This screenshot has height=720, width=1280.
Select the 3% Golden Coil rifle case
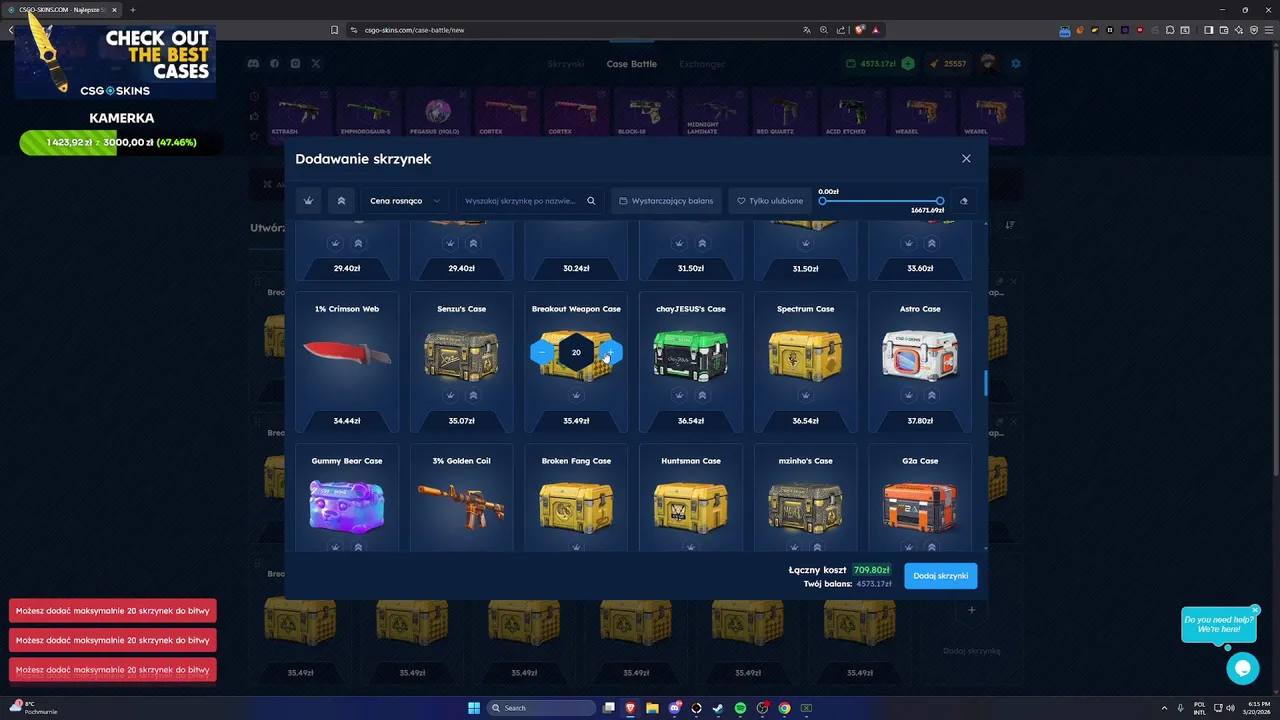click(461, 506)
